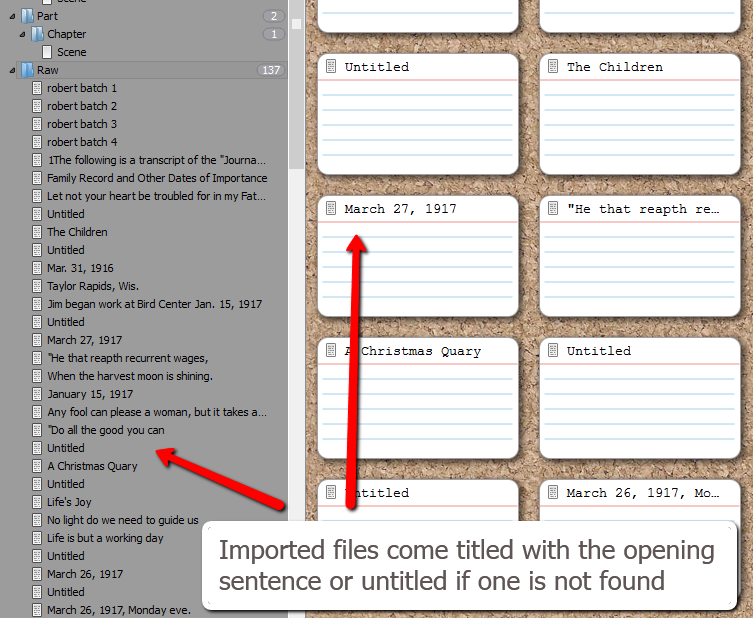Select "A Christmas Quary" binder item
The image size is (753, 618).
[x=92, y=466]
